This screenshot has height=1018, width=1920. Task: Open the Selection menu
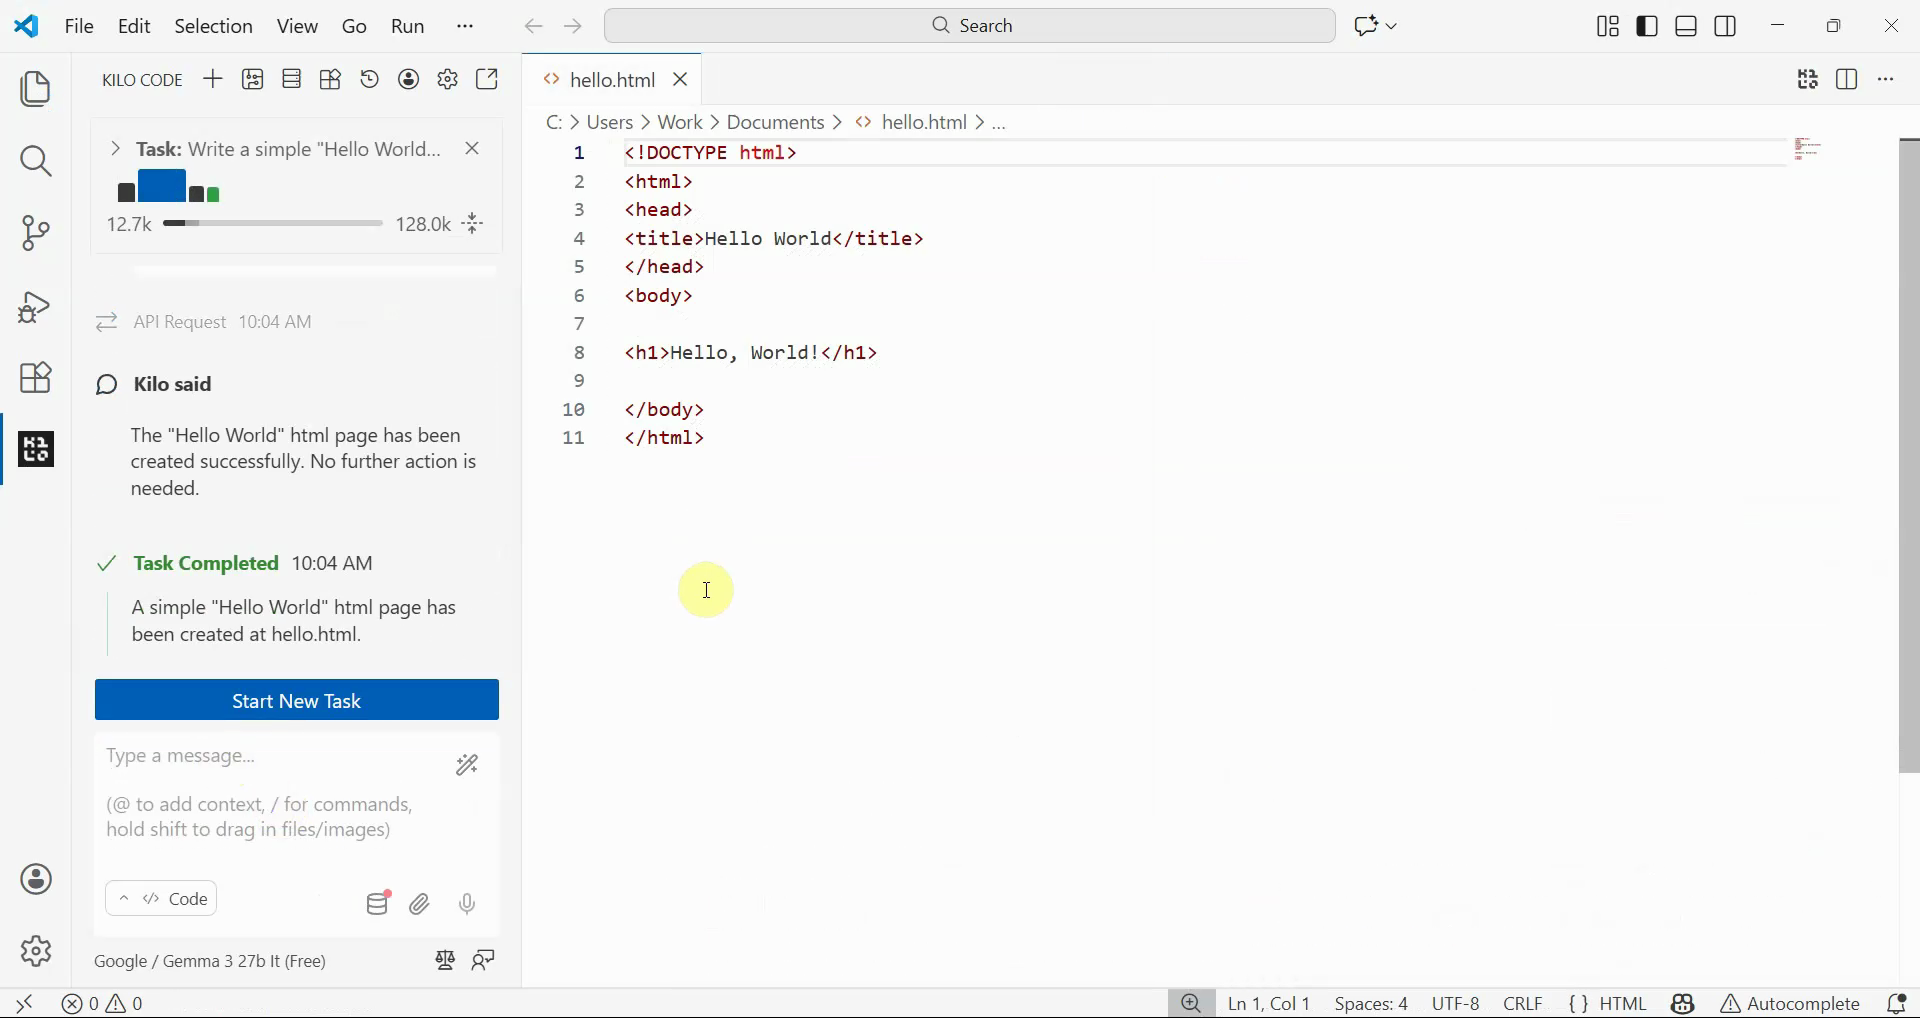point(213,27)
